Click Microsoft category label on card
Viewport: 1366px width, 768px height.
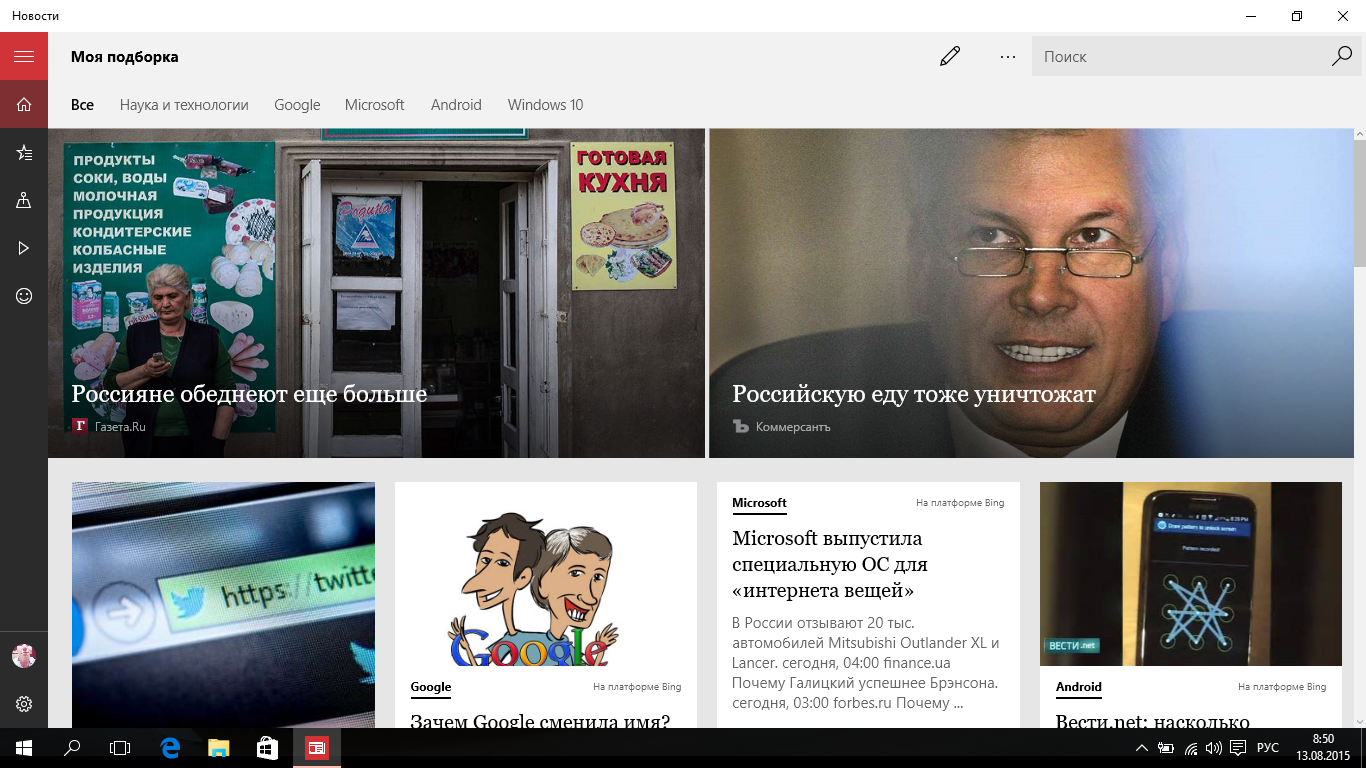click(x=759, y=503)
